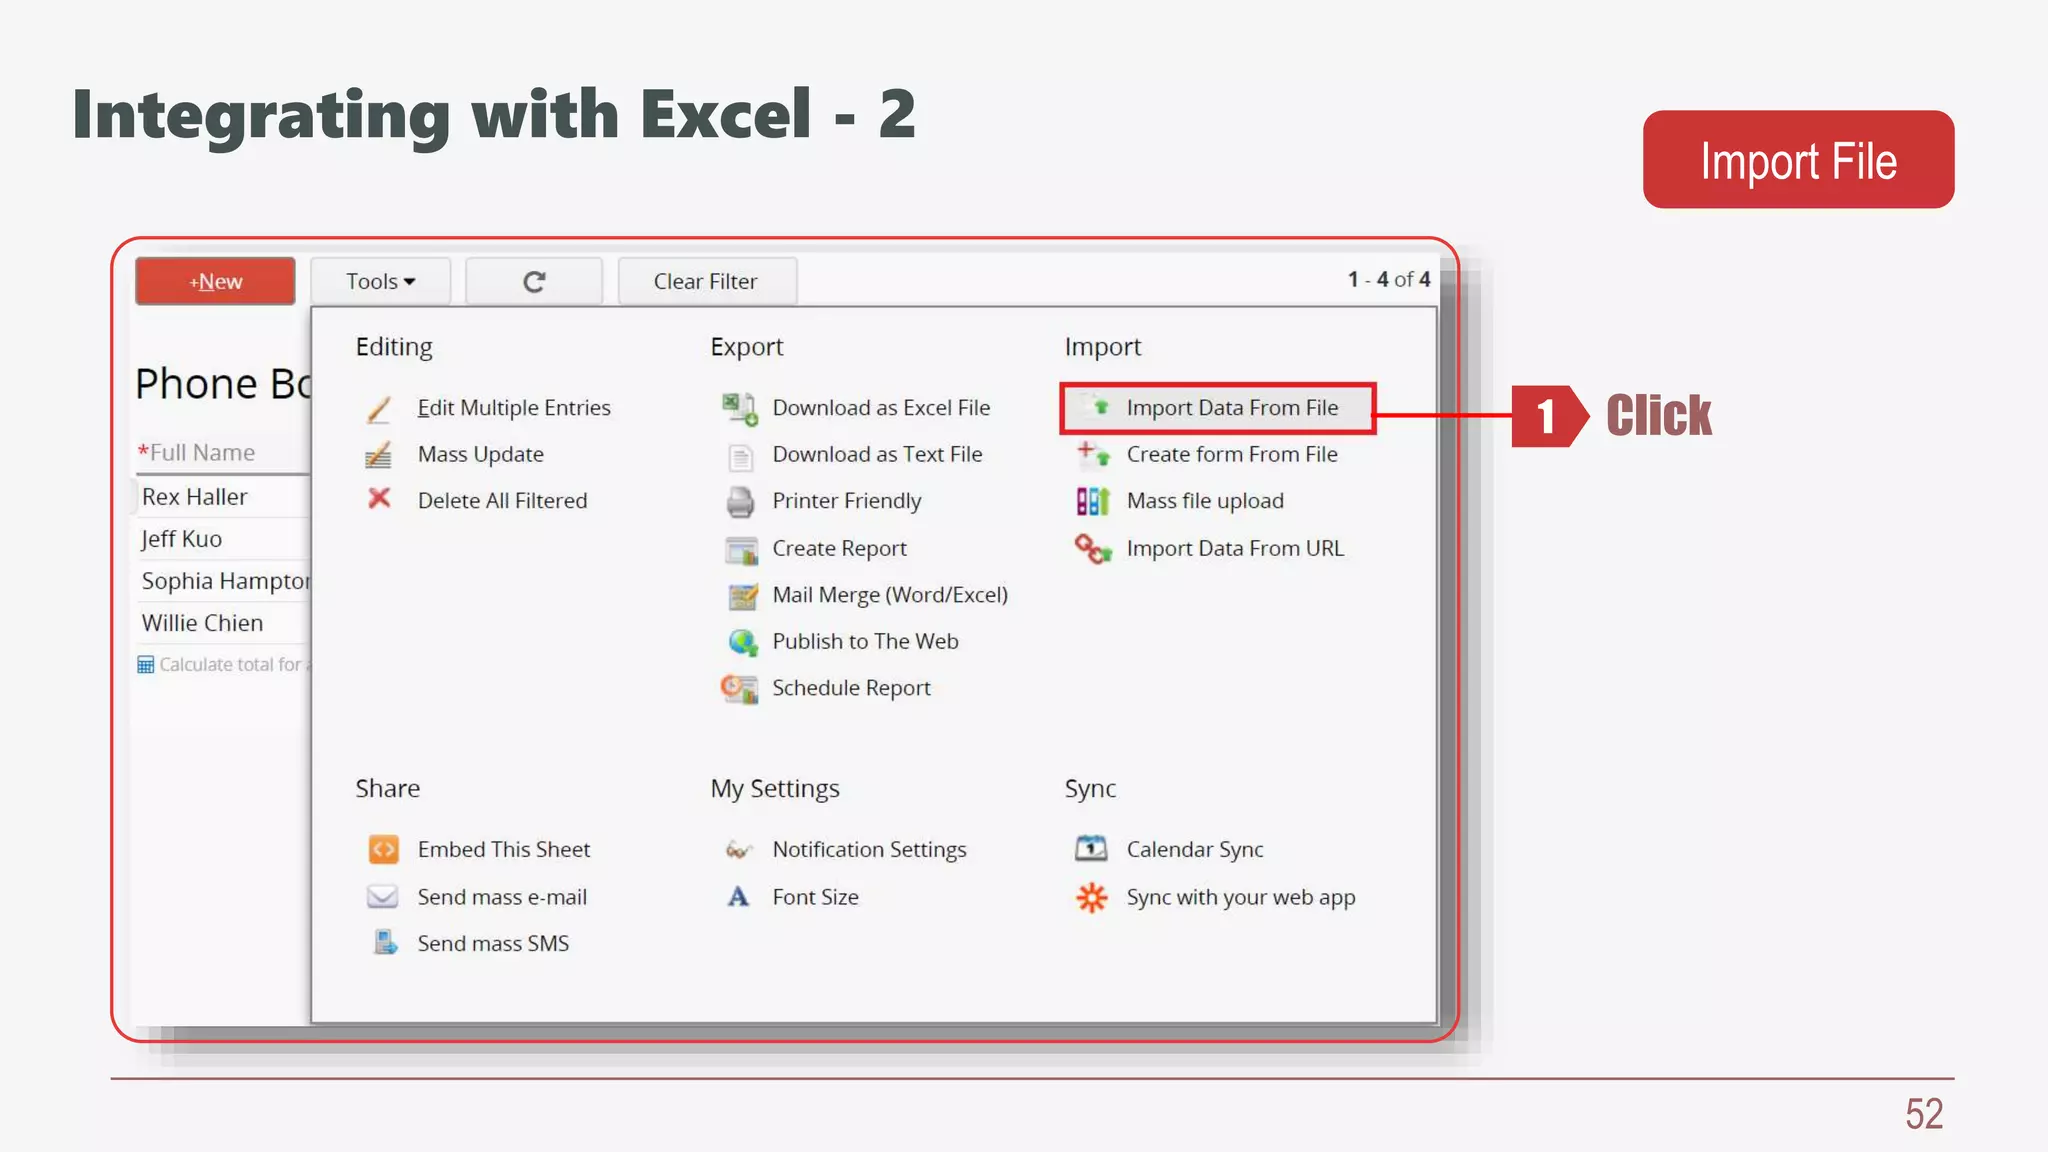Open Sync with your web app
The image size is (2048, 1152).
tap(1241, 897)
